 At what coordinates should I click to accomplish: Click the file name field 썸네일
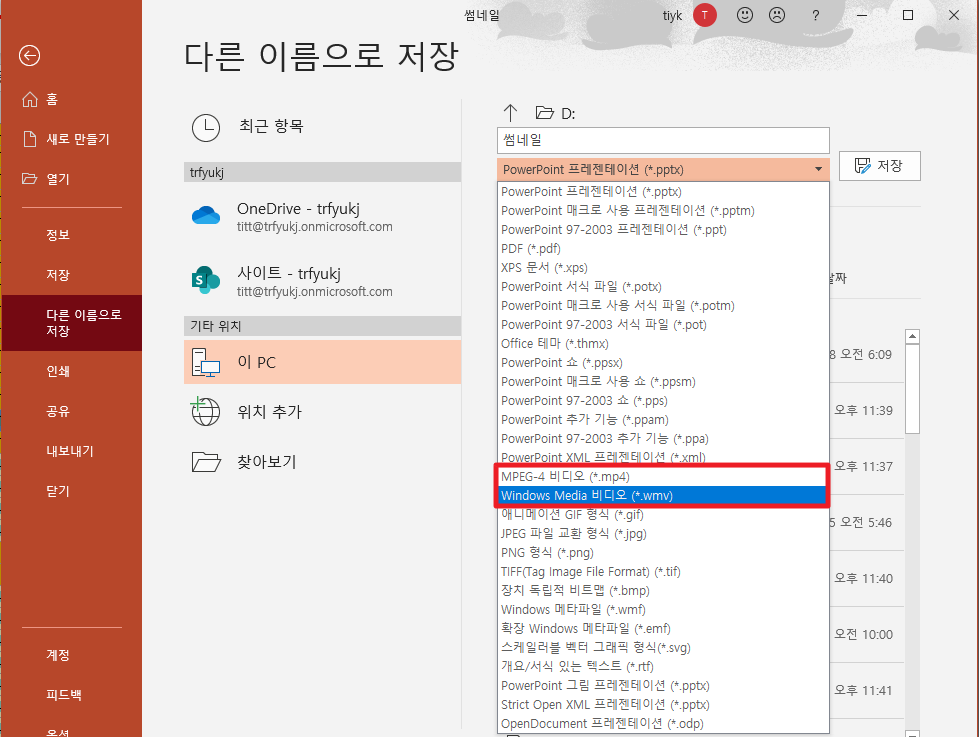(x=663, y=140)
